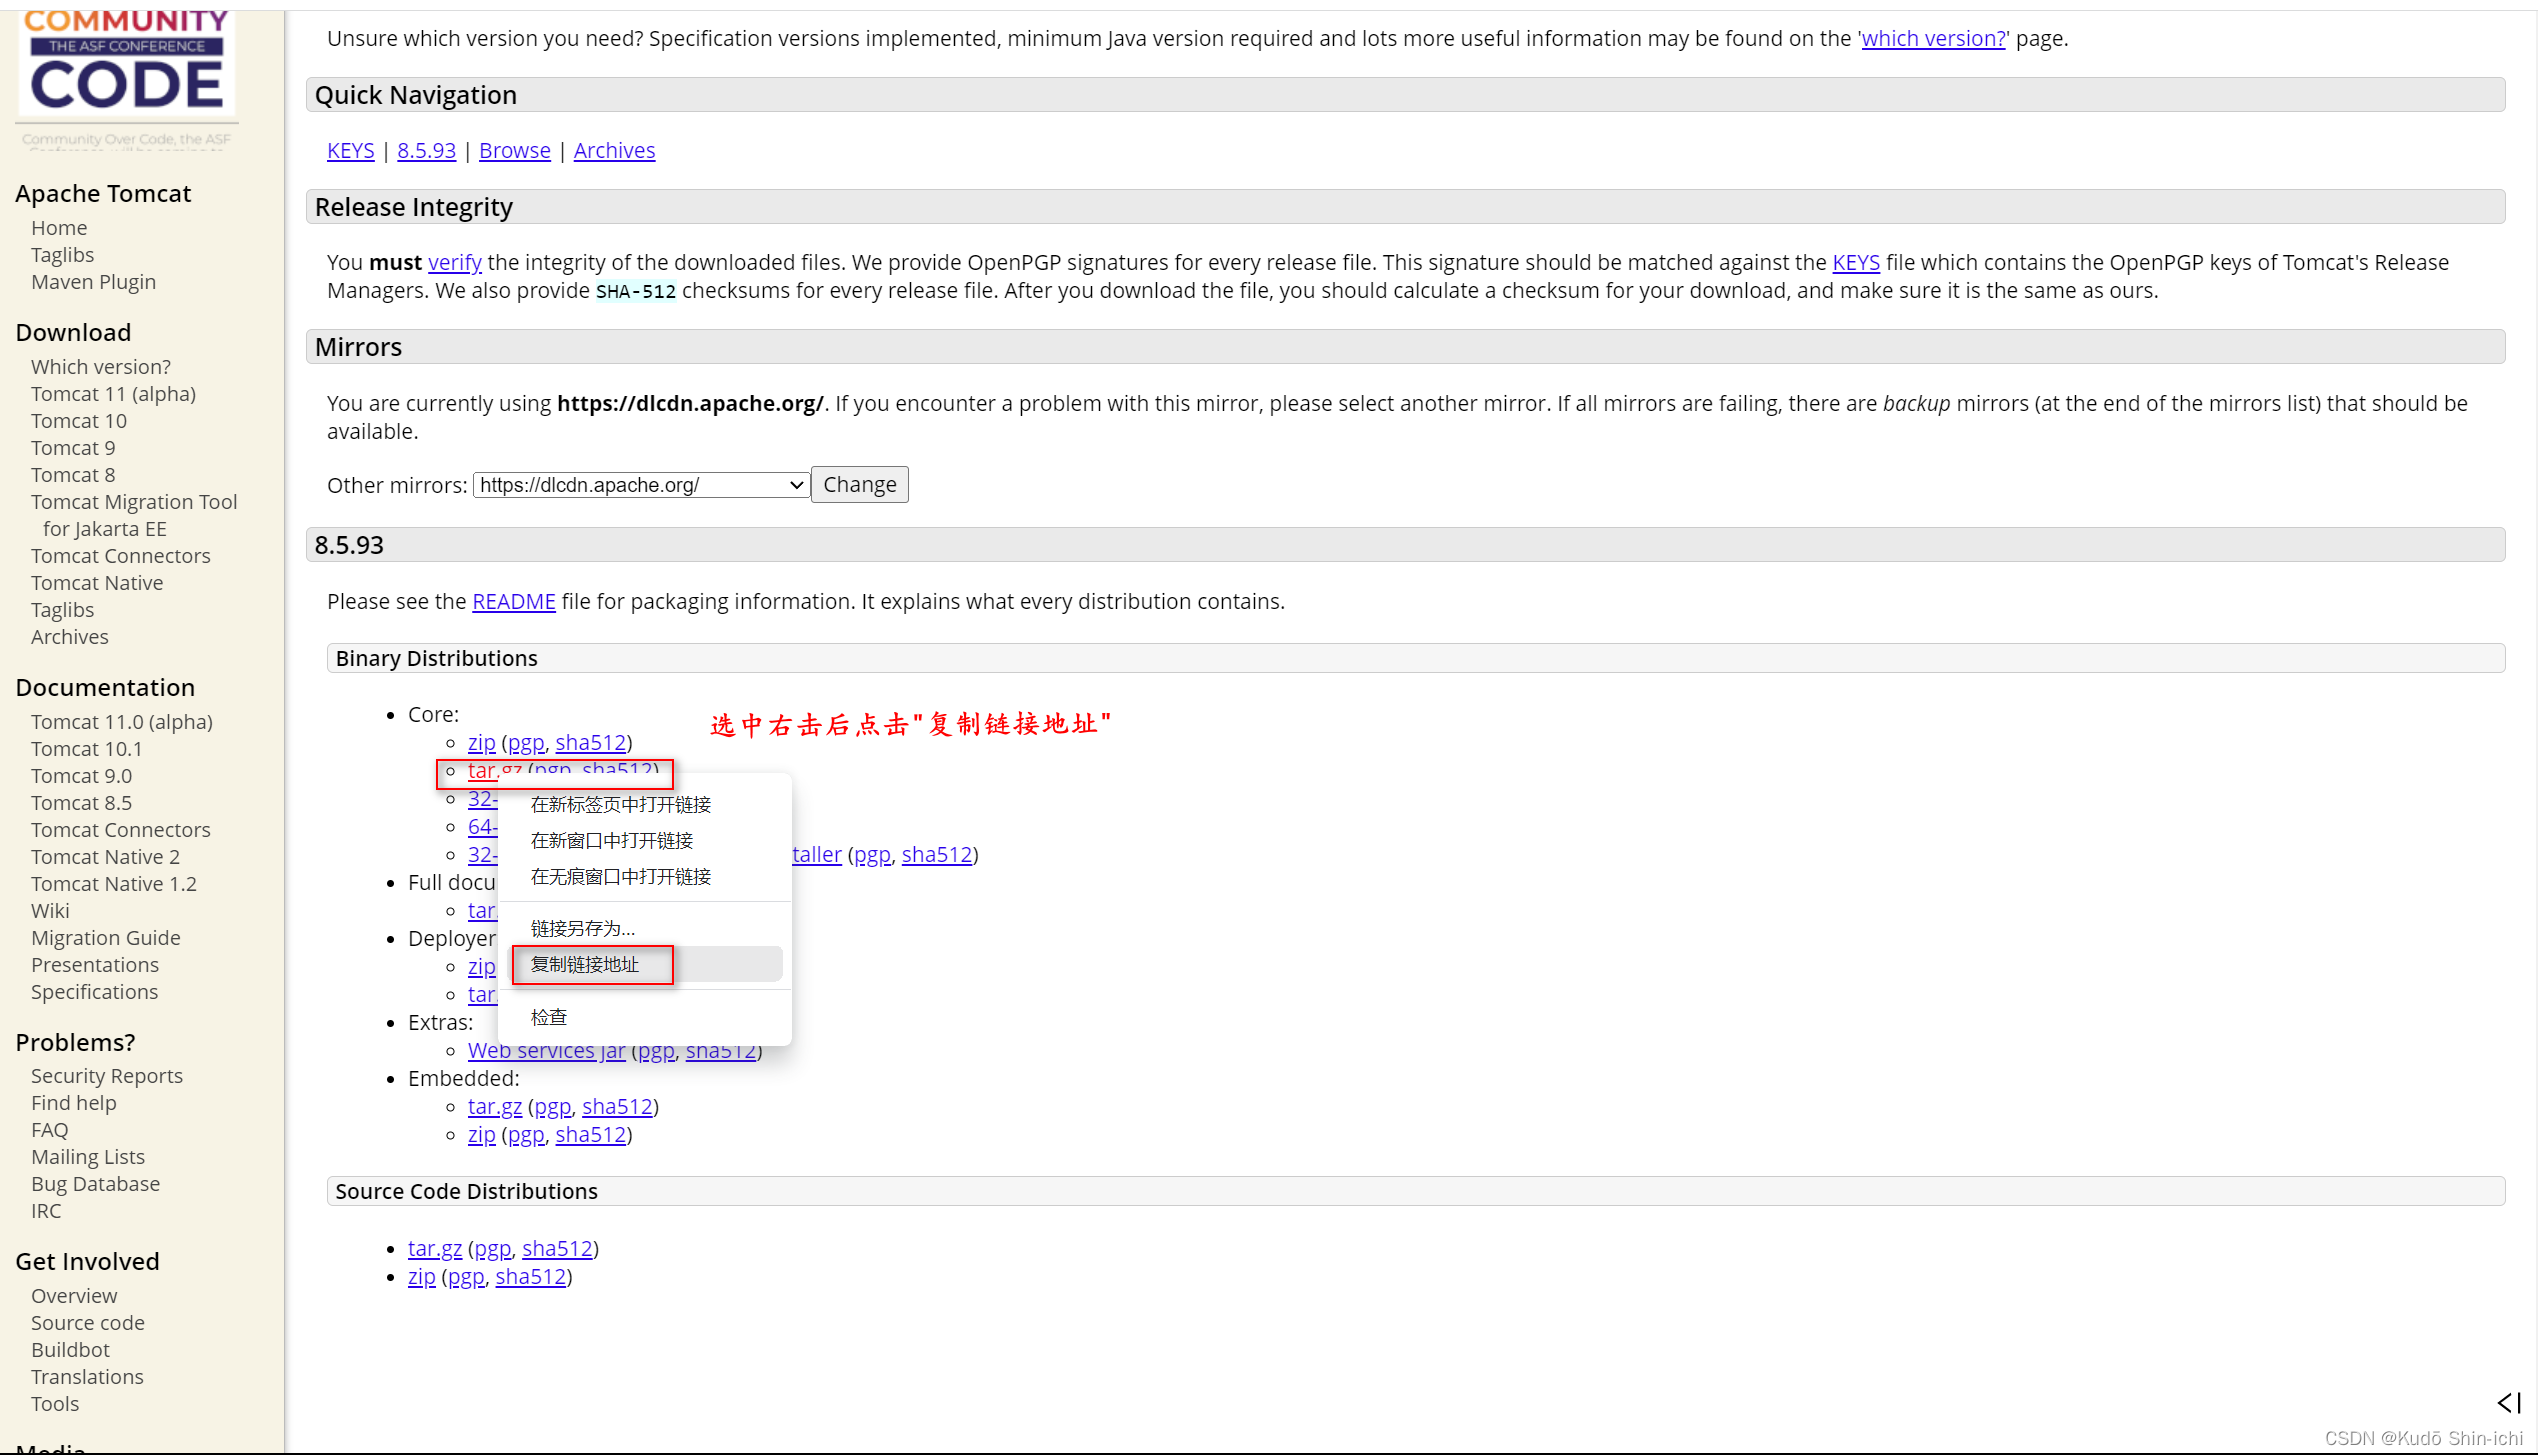Open Tomcat 8.5 documentation link

(x=81, y=803)
